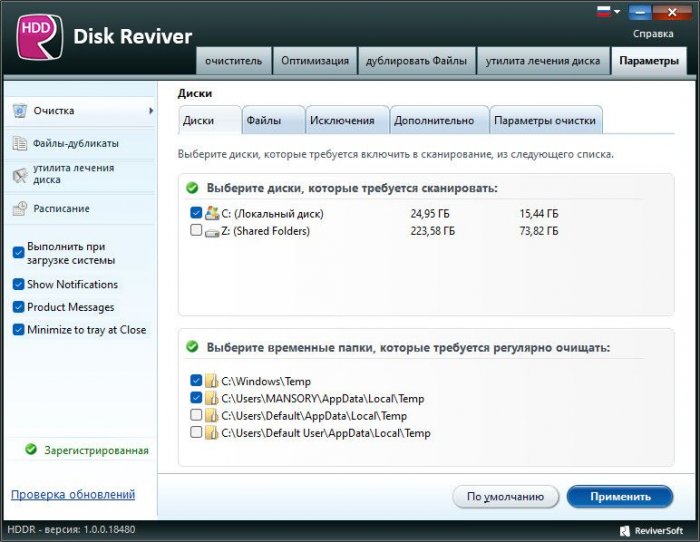Click the 24,95 ГБ size value
Image resolution: width=700 pixels, height=542 pixels.
point(430,213)
